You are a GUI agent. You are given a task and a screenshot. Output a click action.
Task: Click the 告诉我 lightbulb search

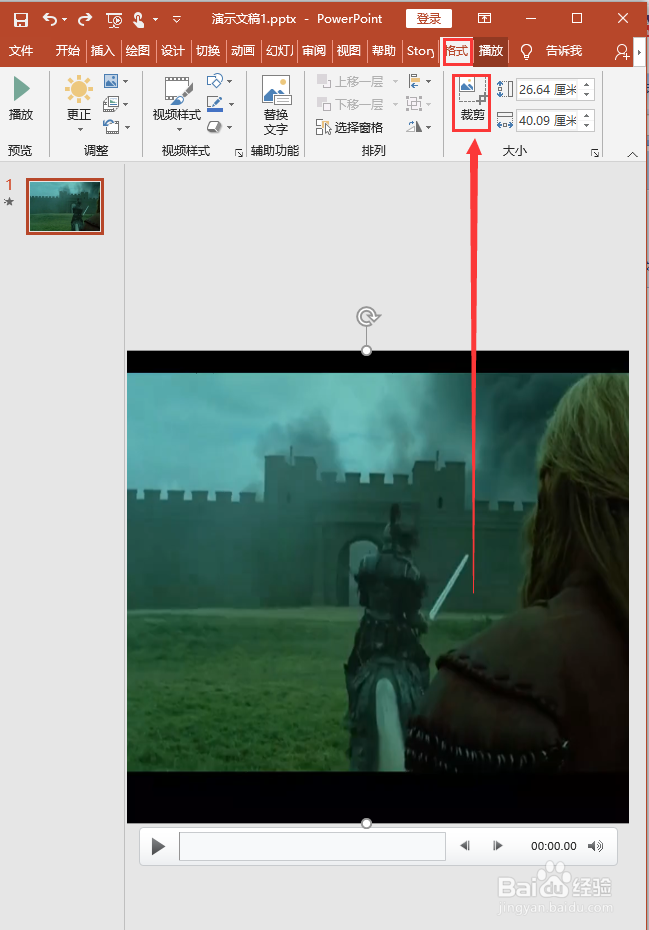click(552, 52)
